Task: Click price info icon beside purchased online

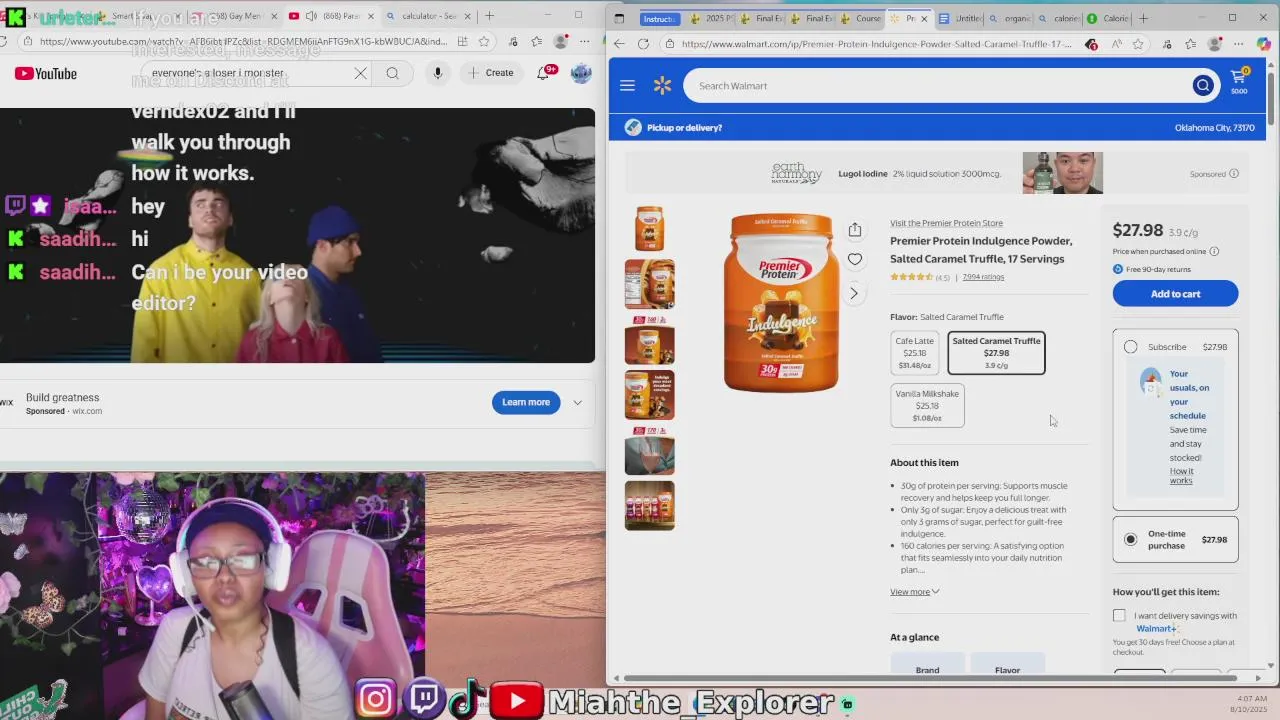Action: click(x=1214, y=252)
